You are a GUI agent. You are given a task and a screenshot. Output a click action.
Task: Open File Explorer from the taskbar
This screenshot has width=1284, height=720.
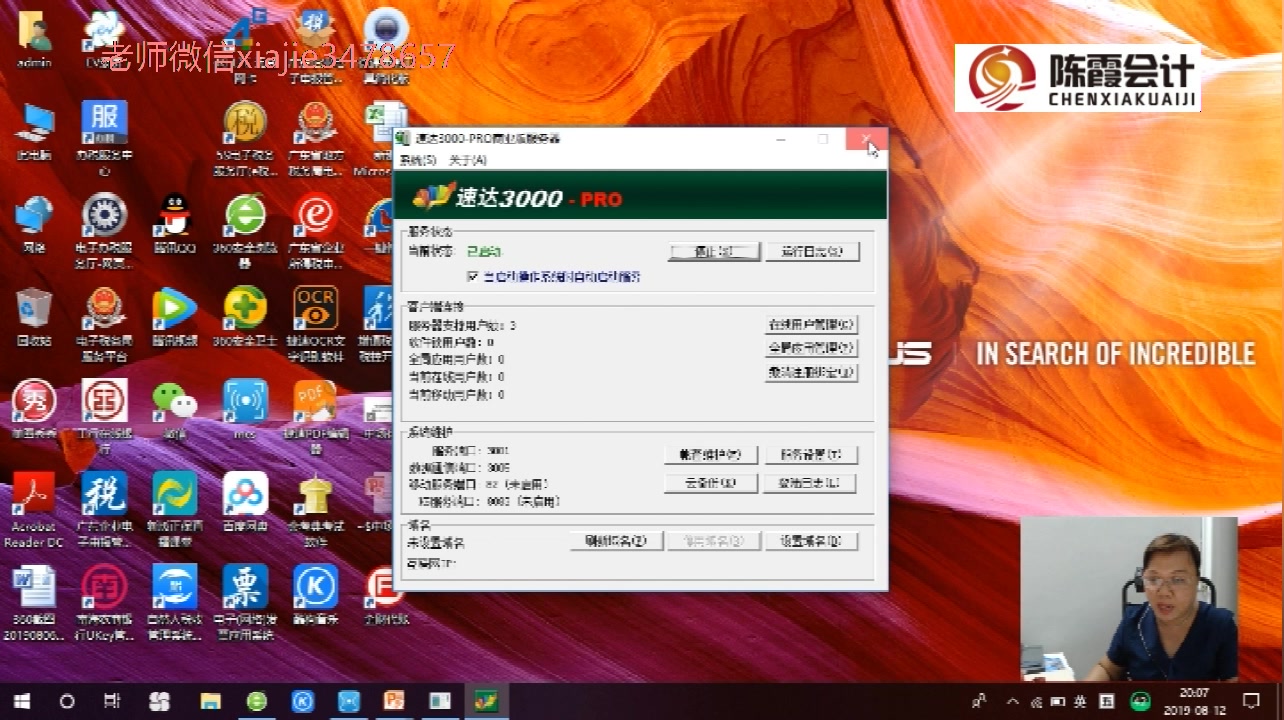(210, 701)
